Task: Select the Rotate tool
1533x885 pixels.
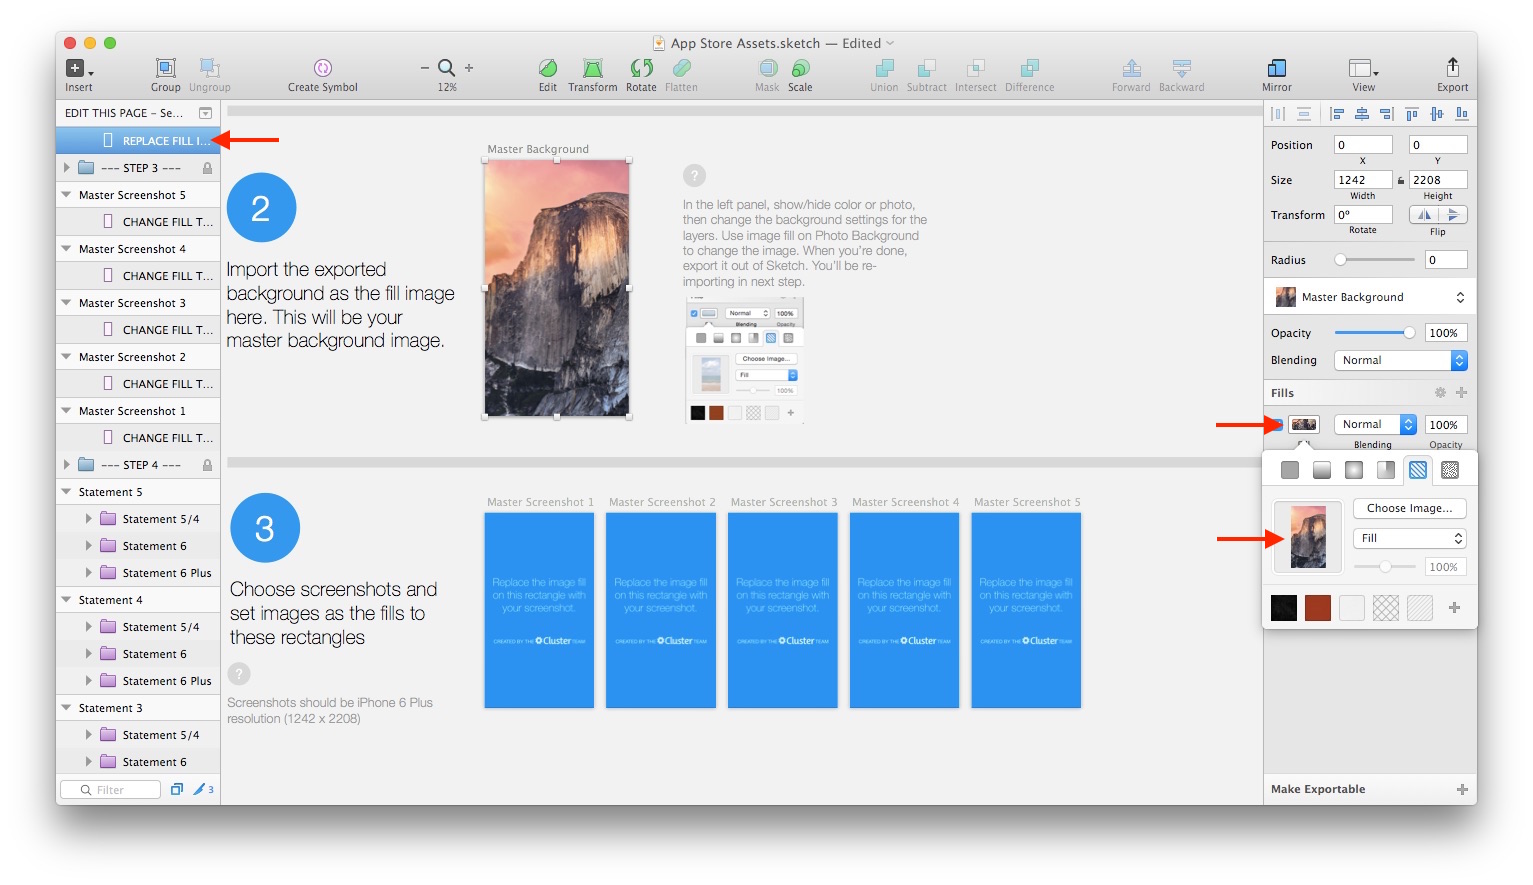Action: (x=641, y=68)
